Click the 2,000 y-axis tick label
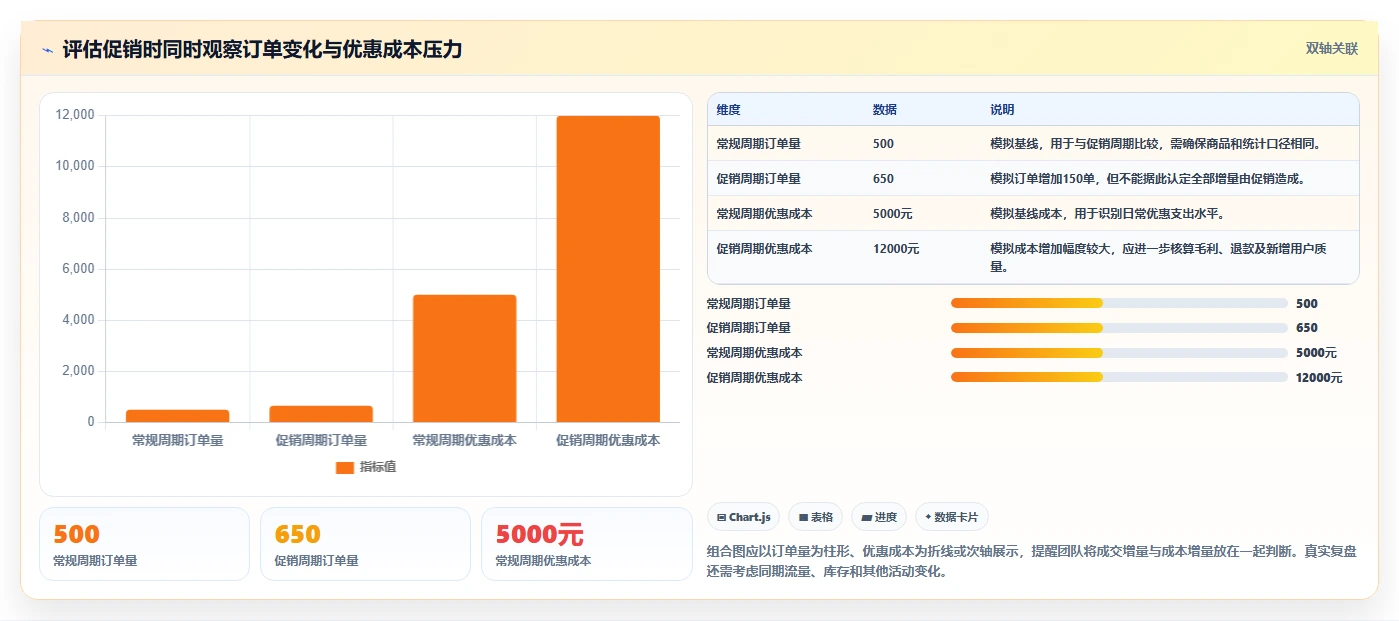Screen dimensions: 1399x621 click(78, 371)
